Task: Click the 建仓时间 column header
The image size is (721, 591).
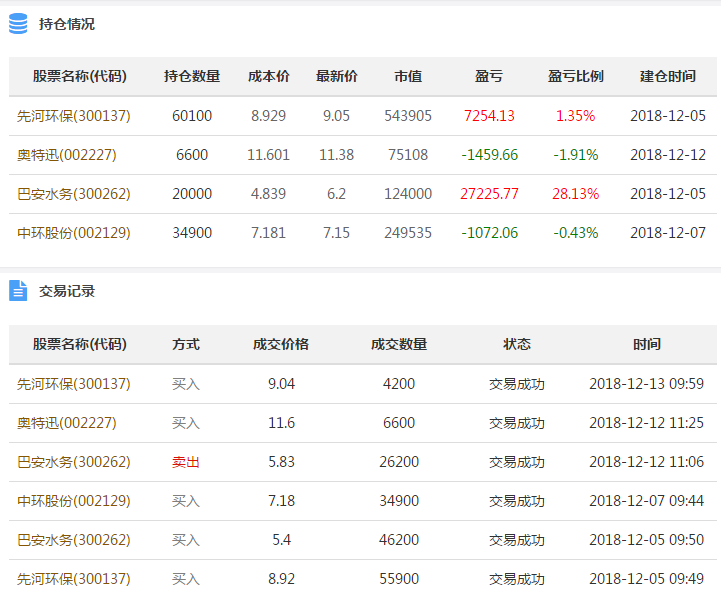Action: (668, 76)
